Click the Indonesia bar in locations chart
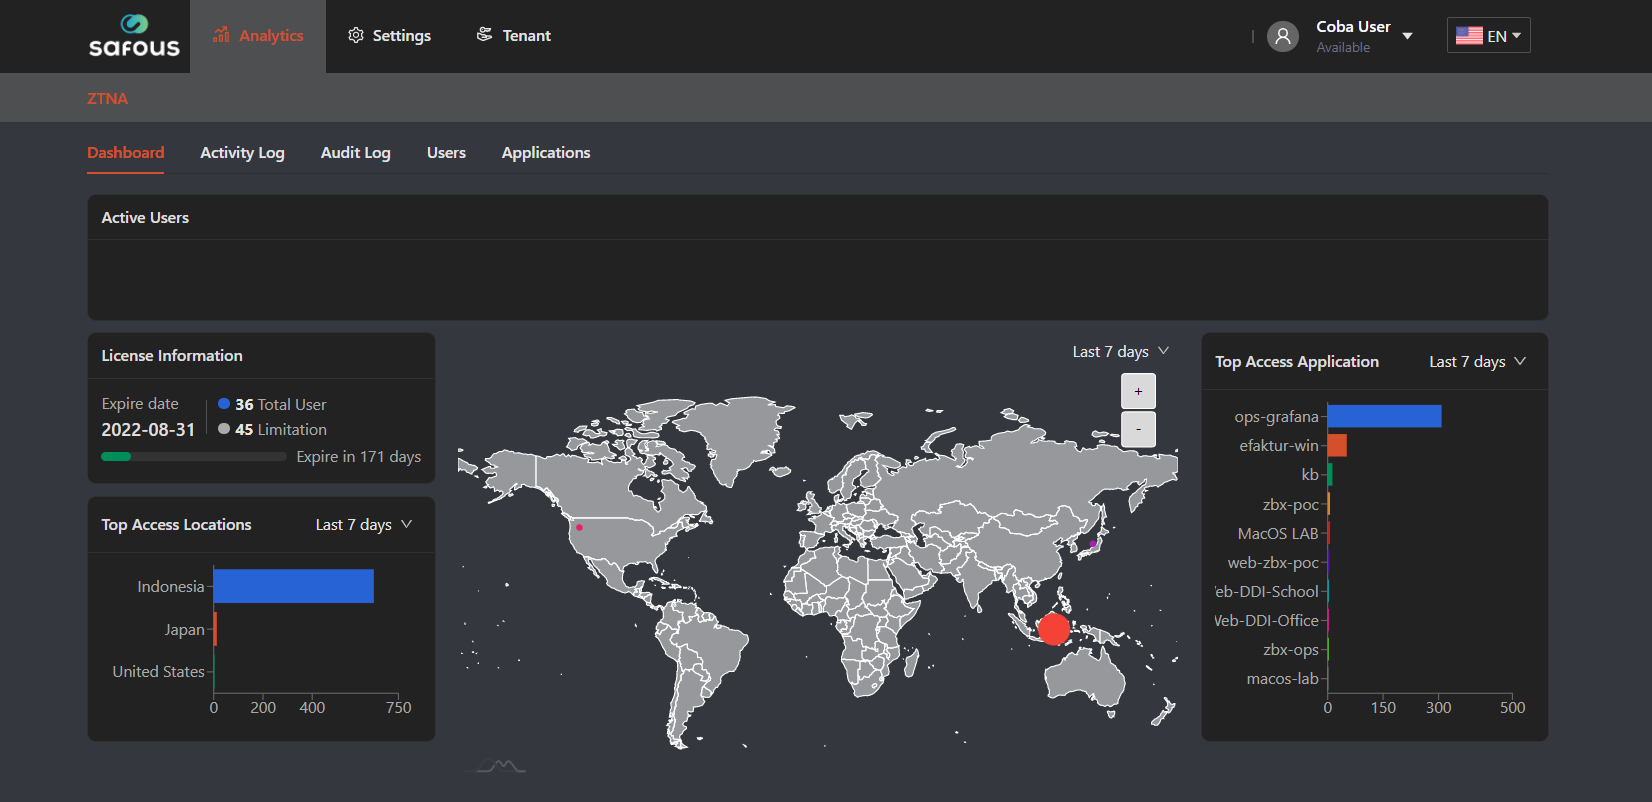Screen dimensions: 1652x802 (x=293, y=586)
